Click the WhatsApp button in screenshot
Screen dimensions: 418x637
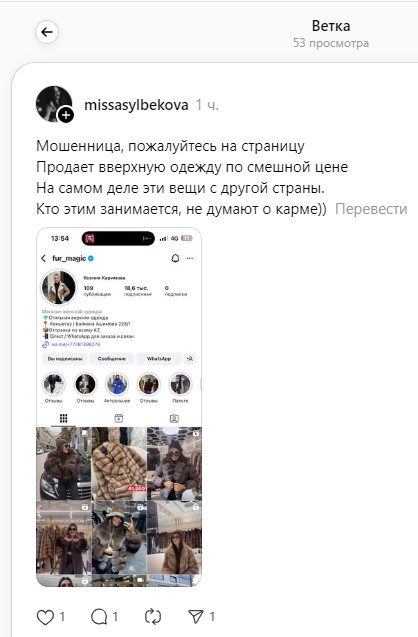(159, 359)
